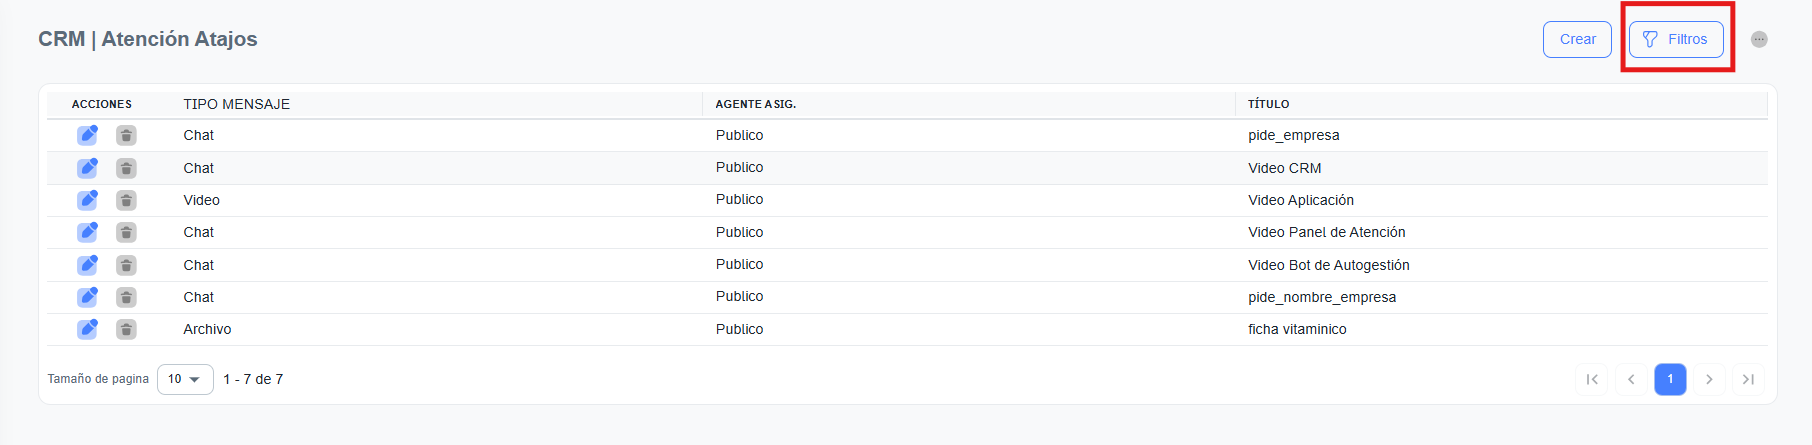Jump to the last page
The width and height of the screenshot is (1812, 445).
[1748, 379]
